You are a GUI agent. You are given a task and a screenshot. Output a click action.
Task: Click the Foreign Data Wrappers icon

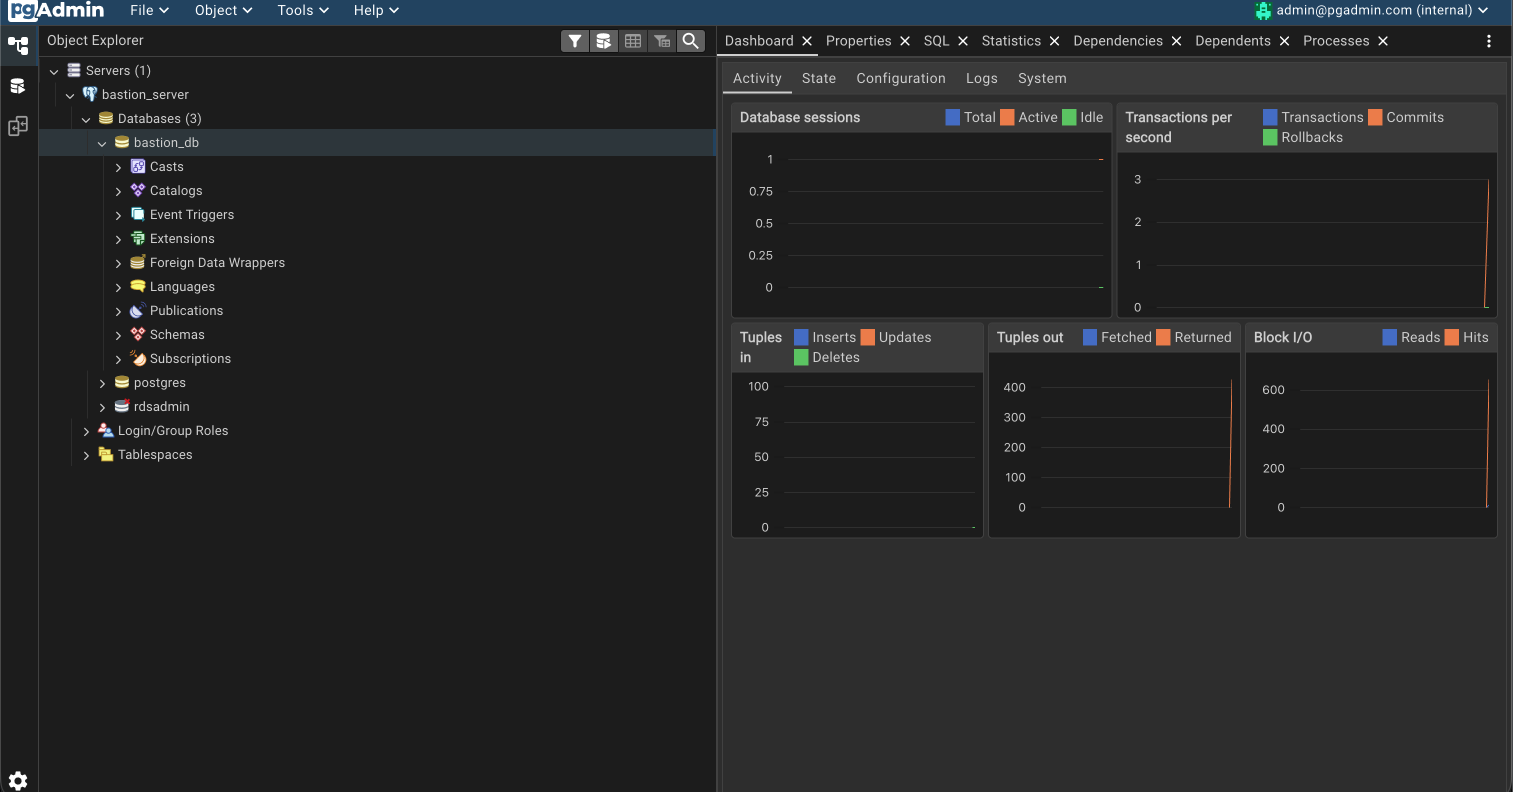138,262
